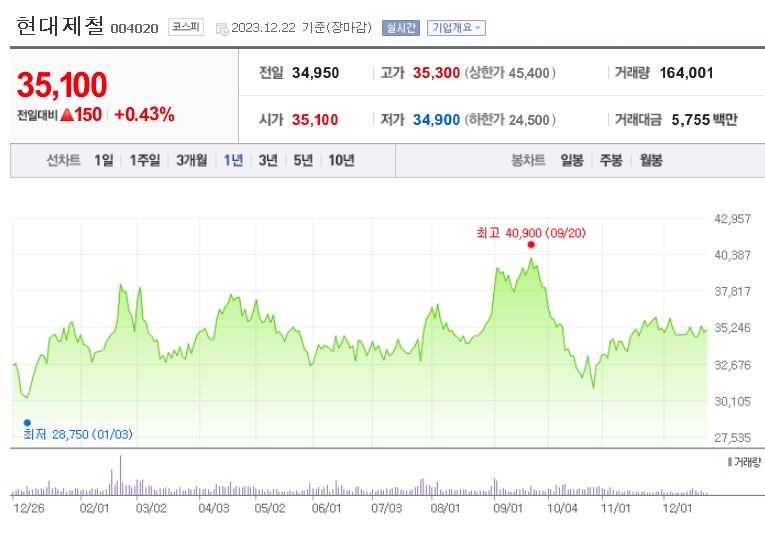This screenshot has width=765, height=533.
Task: Click the 11/01 x-axis date label
Action: click(616, 508)
